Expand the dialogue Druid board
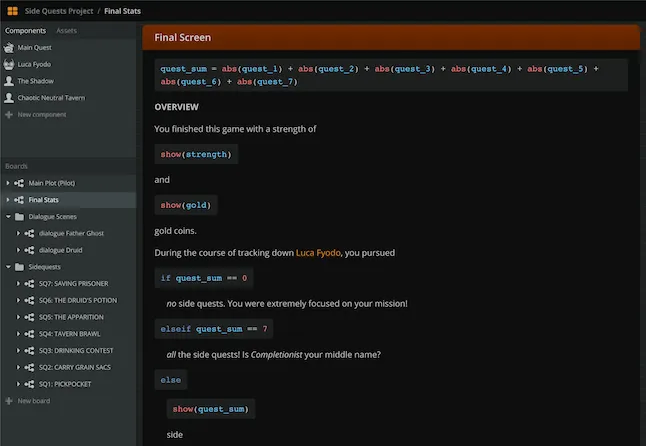646x446 pixels. coord(18,250)
